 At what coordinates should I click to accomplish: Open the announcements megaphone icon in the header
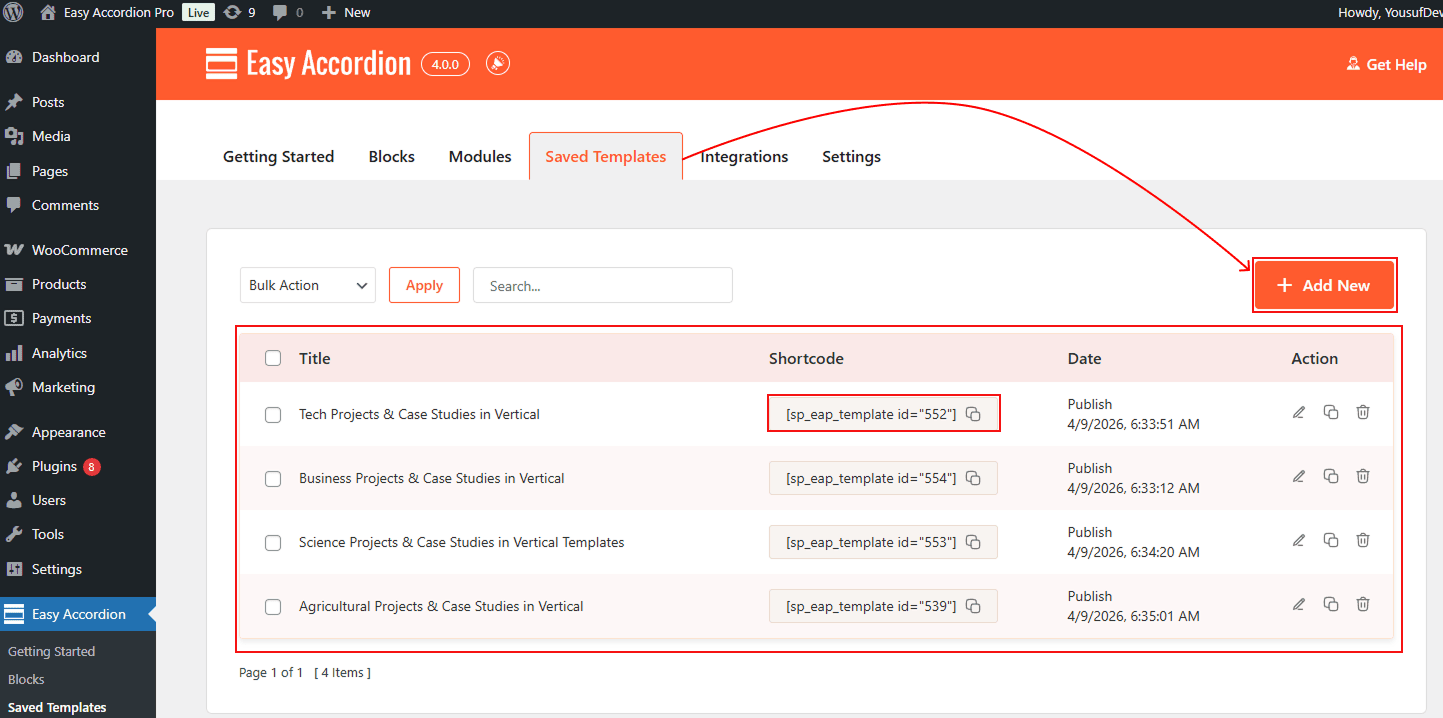coord(497,63)
